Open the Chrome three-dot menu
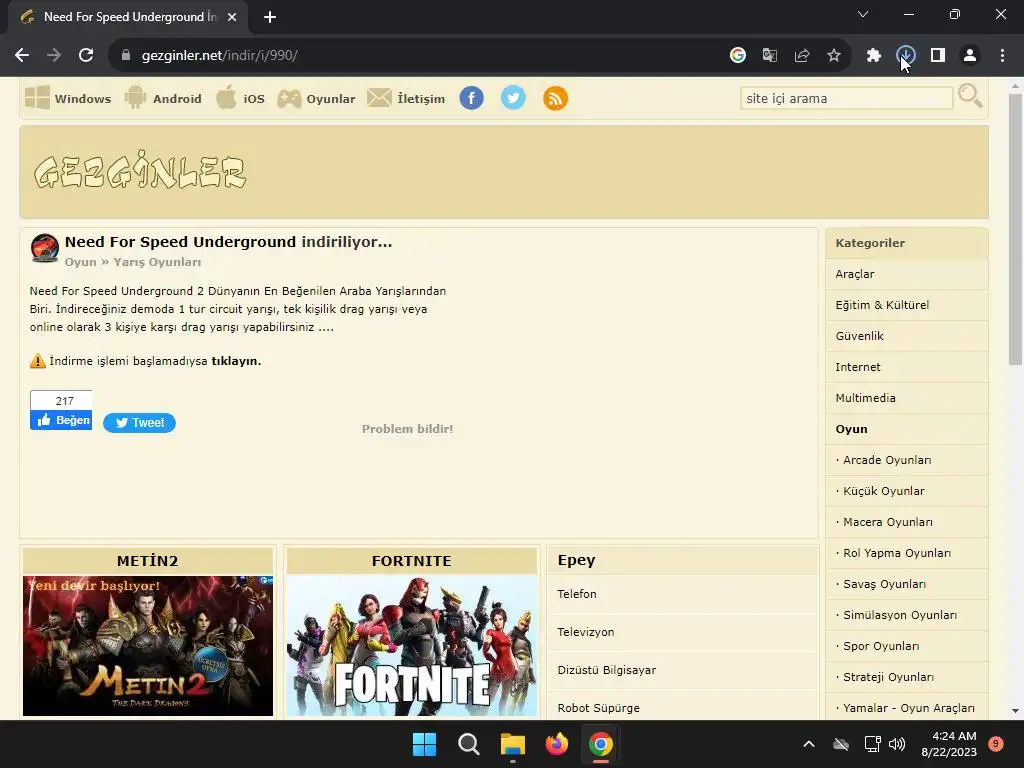 coord(1002,56)
